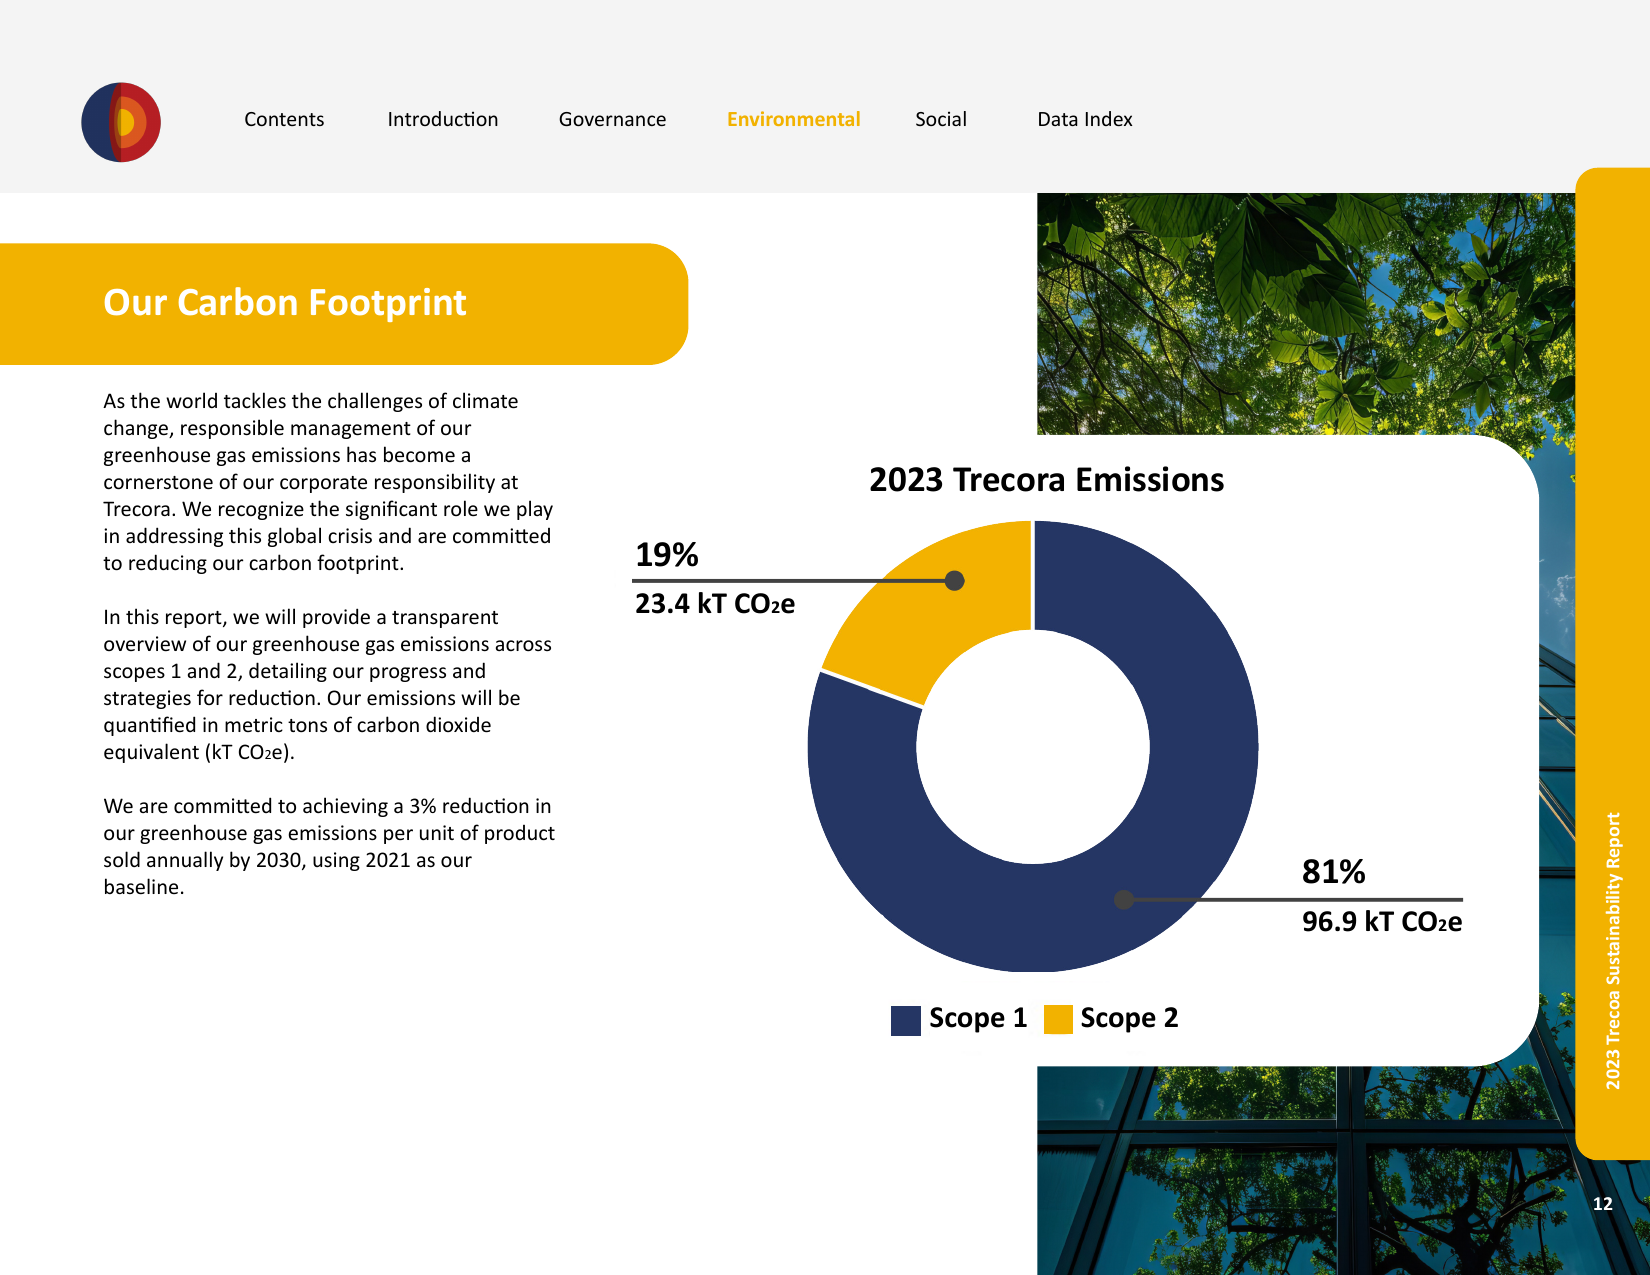1650x1275 pixels.
Task: Click the tree canopy photo at top right
Action: point(1305,313)
